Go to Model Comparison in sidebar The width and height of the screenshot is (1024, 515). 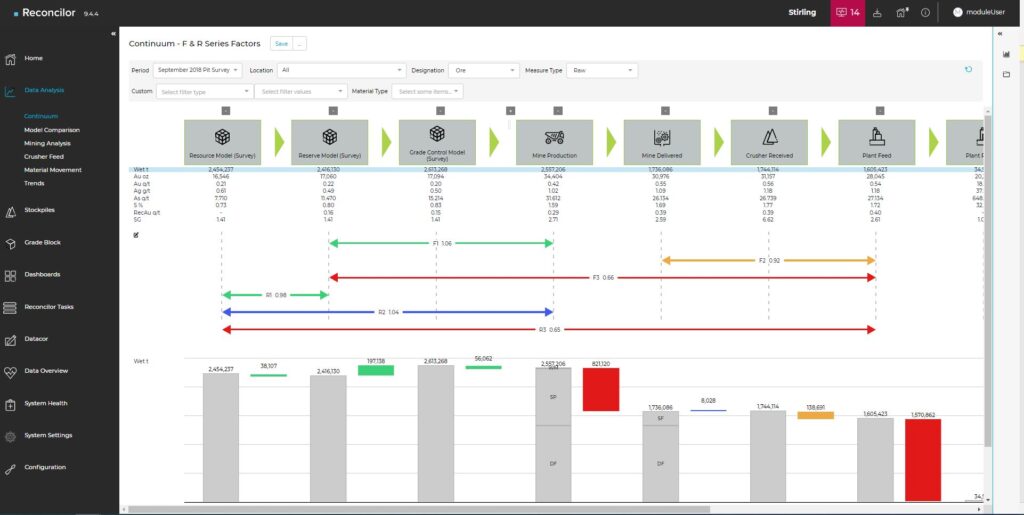52,130
